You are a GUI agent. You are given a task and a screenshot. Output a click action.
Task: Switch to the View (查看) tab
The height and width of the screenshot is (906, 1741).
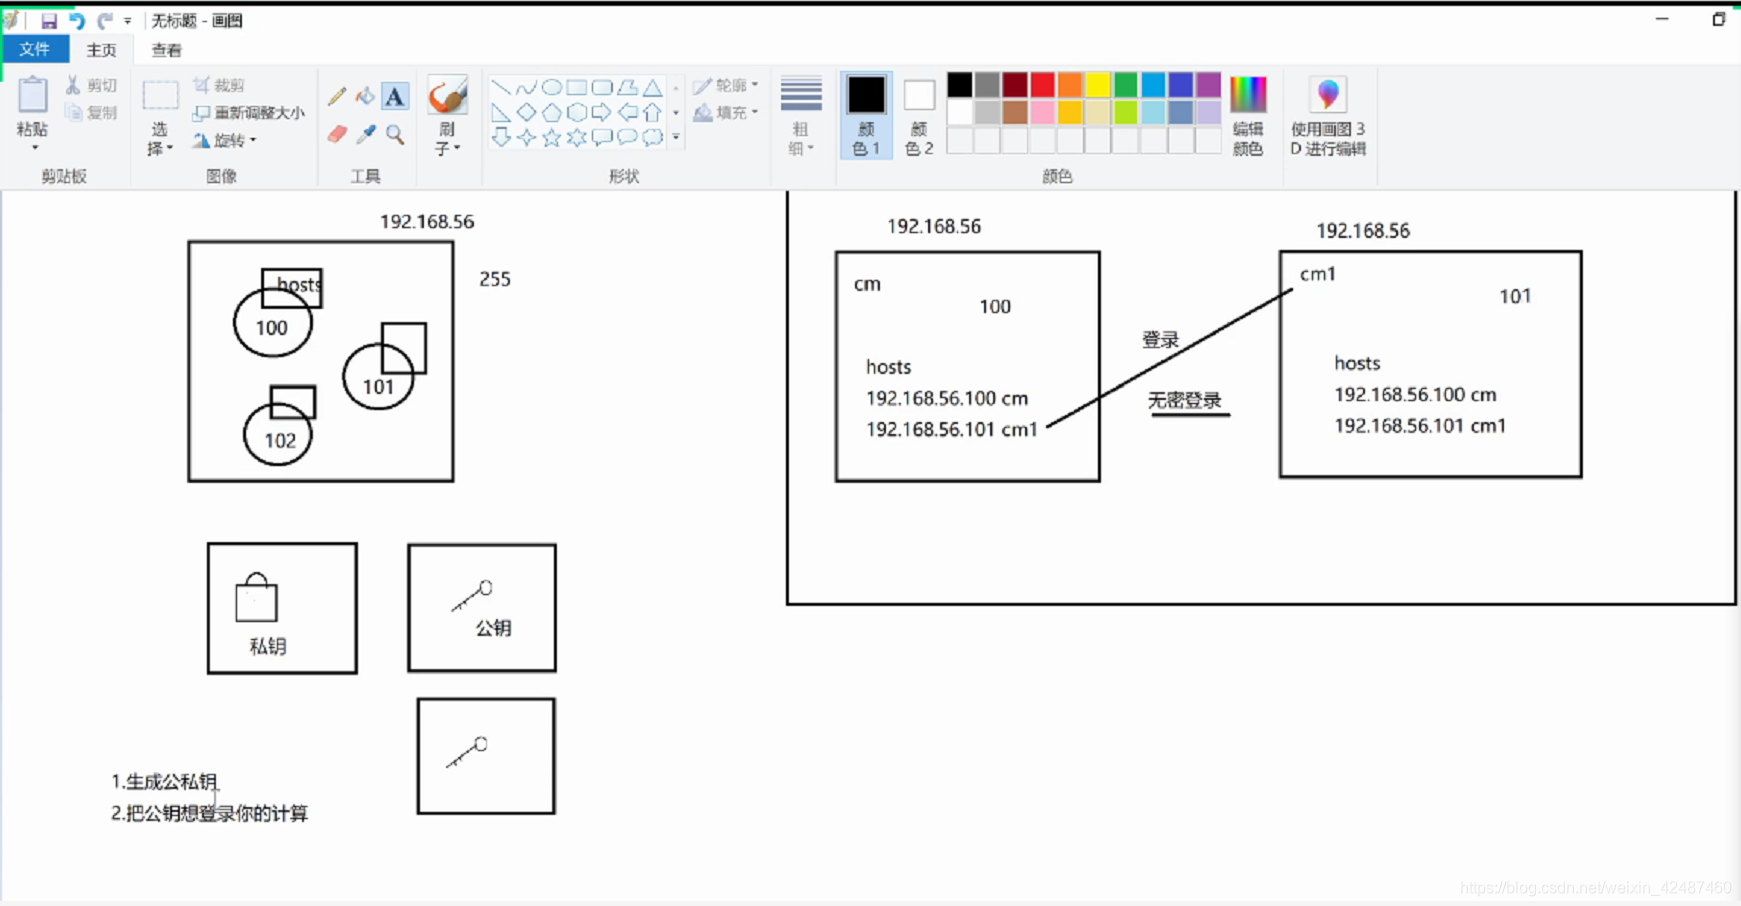pos(166,50)
